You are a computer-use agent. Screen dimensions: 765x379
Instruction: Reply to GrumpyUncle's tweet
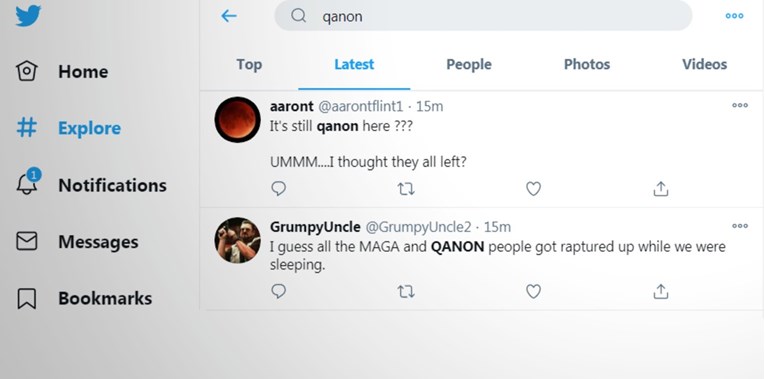click(x=279, y=292)
